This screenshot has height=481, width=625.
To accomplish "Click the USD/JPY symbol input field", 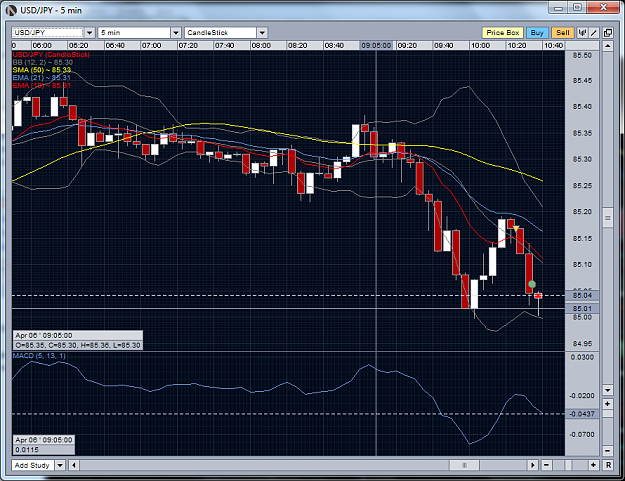I will tap(48, 33).
